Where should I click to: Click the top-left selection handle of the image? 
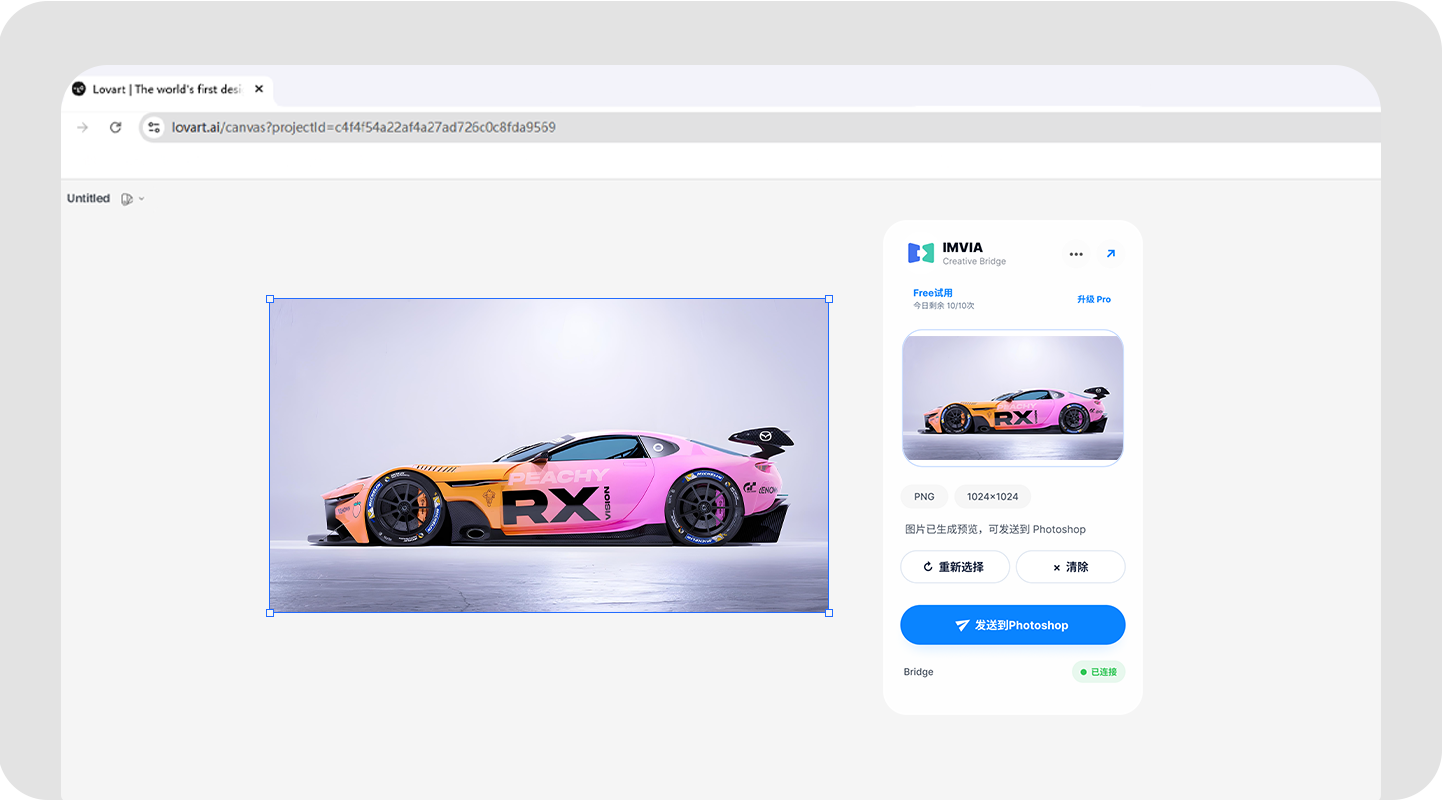(270, 299)
